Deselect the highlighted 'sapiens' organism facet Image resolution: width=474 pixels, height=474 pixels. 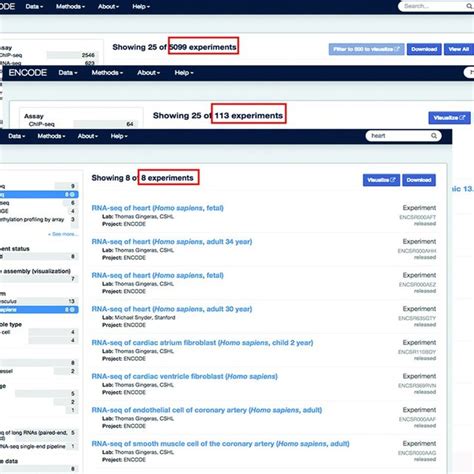pyautogui.click(x=39, y=310)
